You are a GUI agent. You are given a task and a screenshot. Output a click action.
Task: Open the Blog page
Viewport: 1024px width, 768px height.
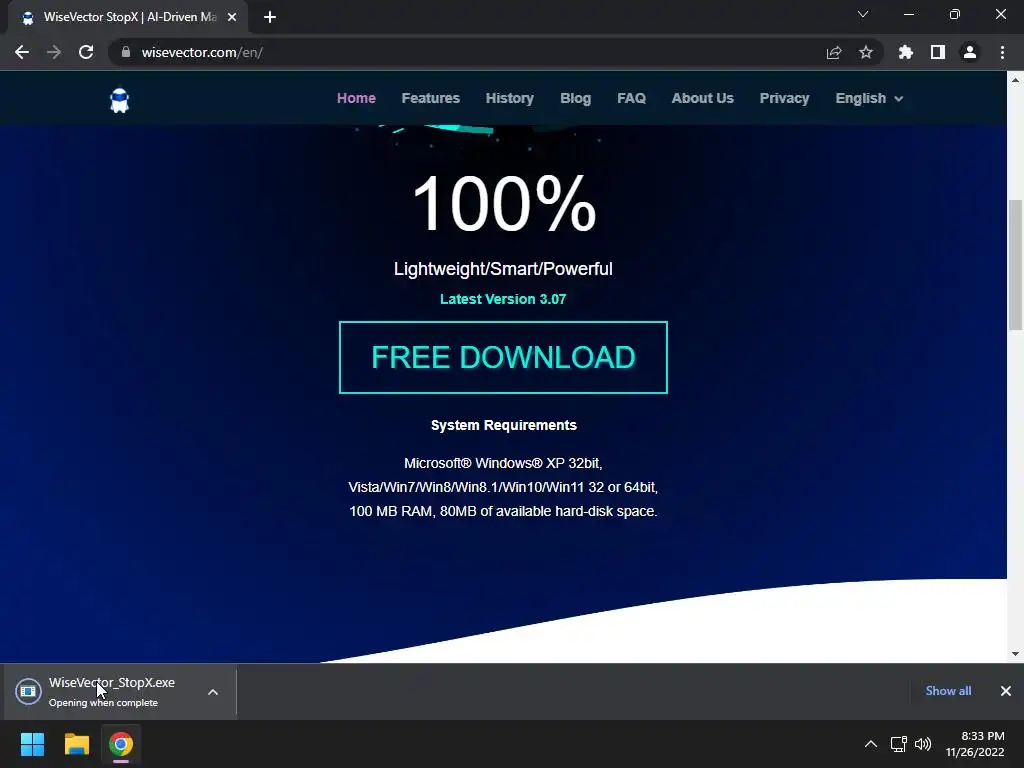[x=575, y=98]
